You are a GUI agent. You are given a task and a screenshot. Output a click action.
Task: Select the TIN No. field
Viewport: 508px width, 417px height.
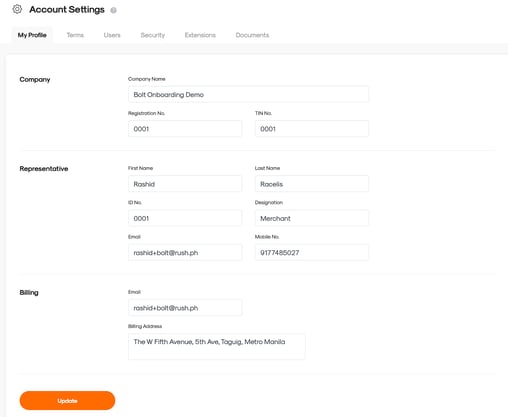click(312, 129)
